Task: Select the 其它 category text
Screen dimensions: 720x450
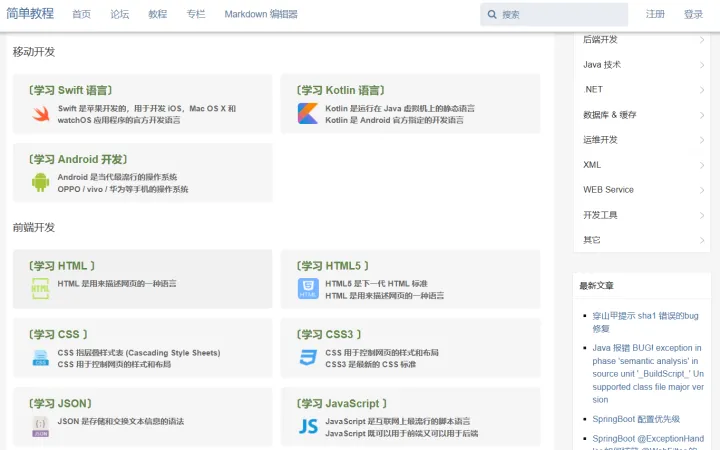Action: point(592,240)
